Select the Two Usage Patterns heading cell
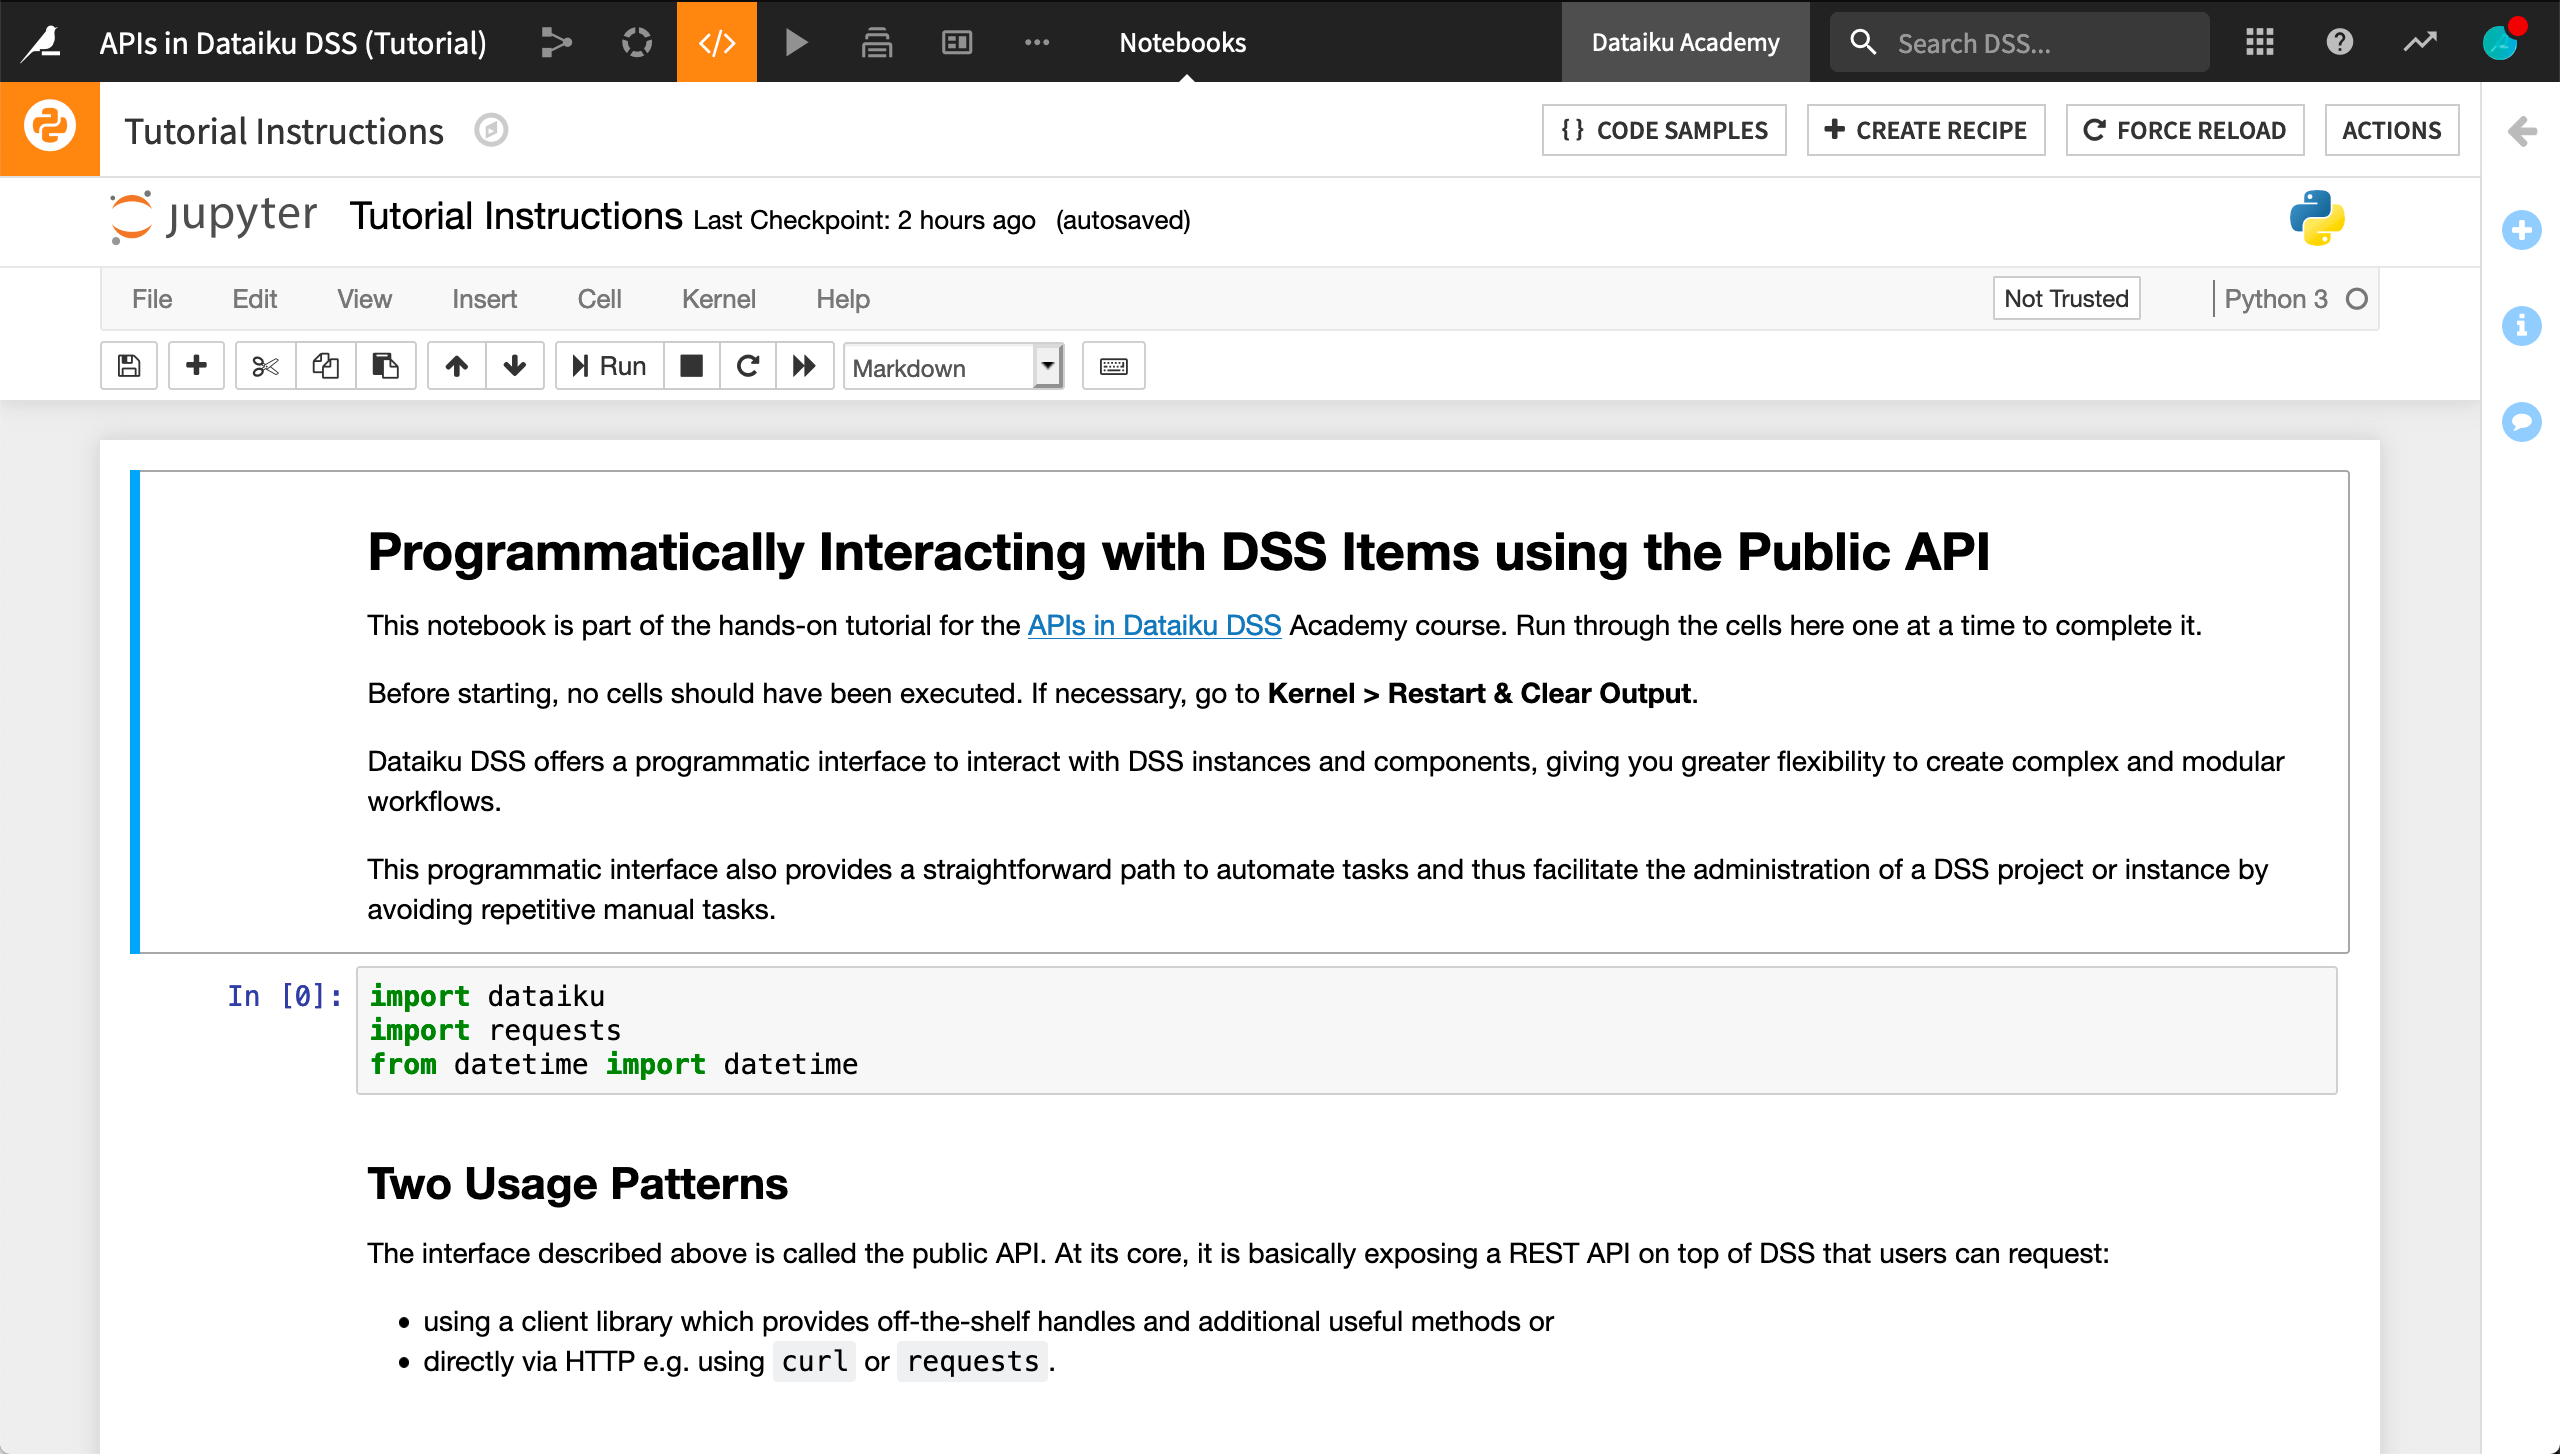Screen dimensions: 2560x1454 coord(577,1184)
